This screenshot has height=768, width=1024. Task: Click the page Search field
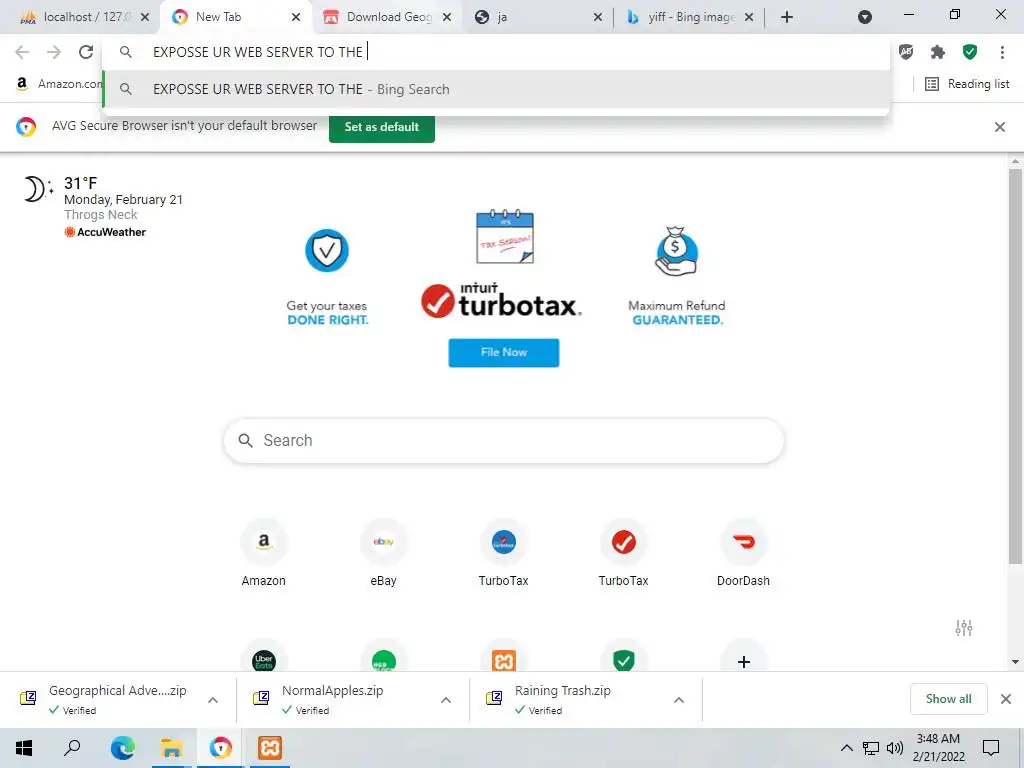pos(504,441)
